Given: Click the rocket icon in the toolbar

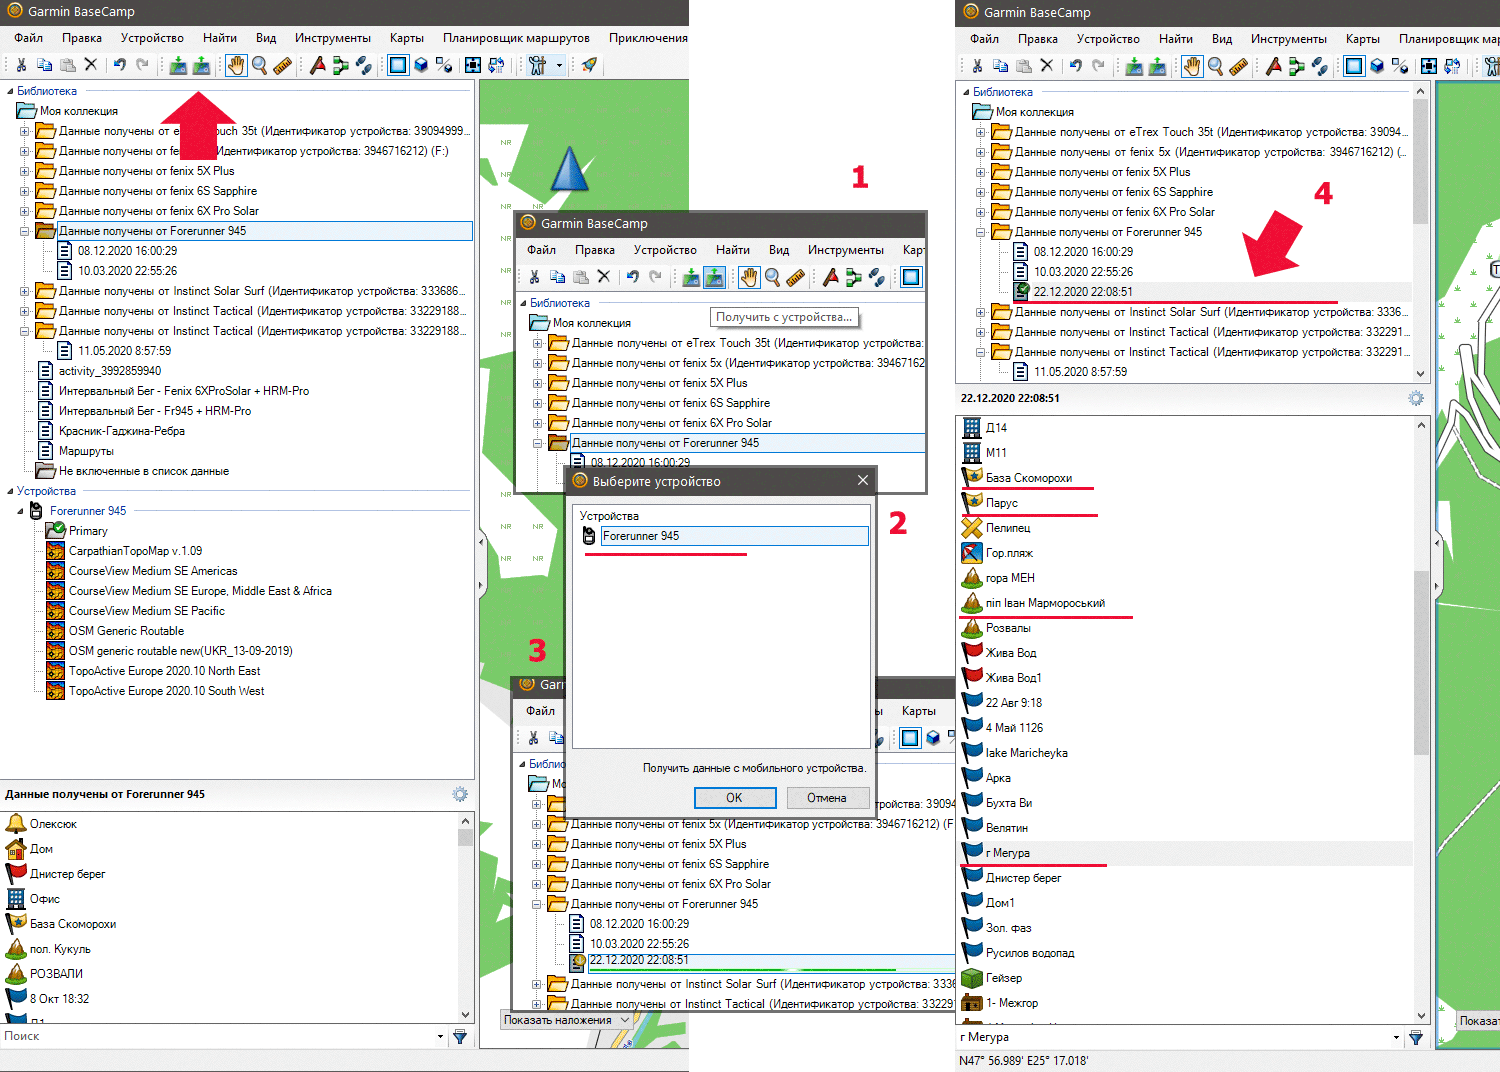Looking at the screenshot, I should 589,65.
